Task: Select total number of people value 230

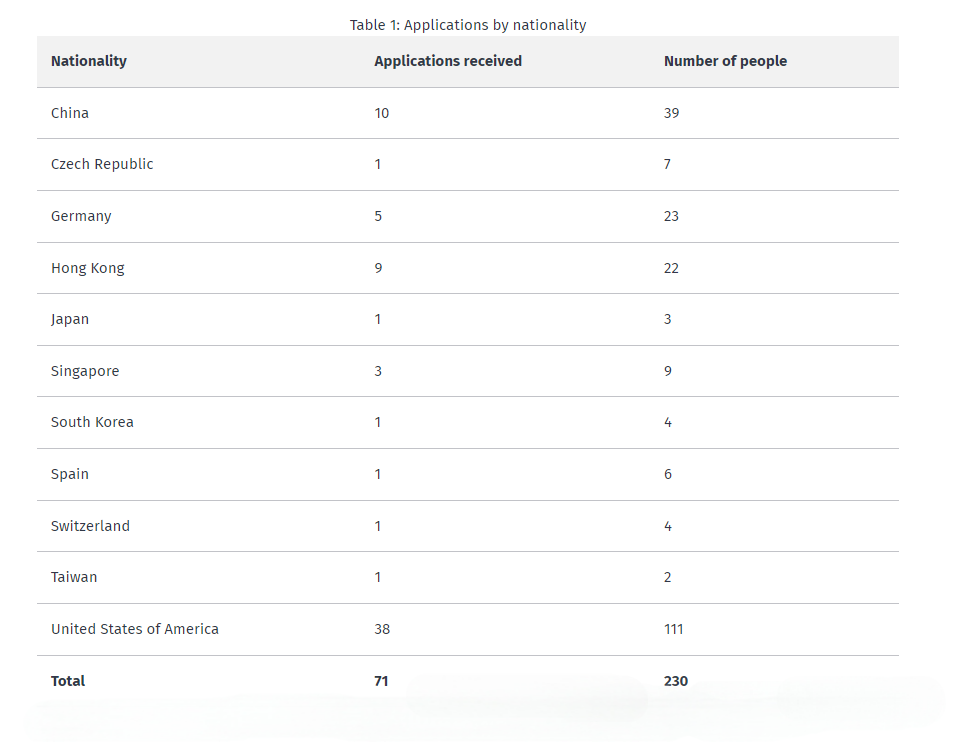Action: tap(676, 681)
